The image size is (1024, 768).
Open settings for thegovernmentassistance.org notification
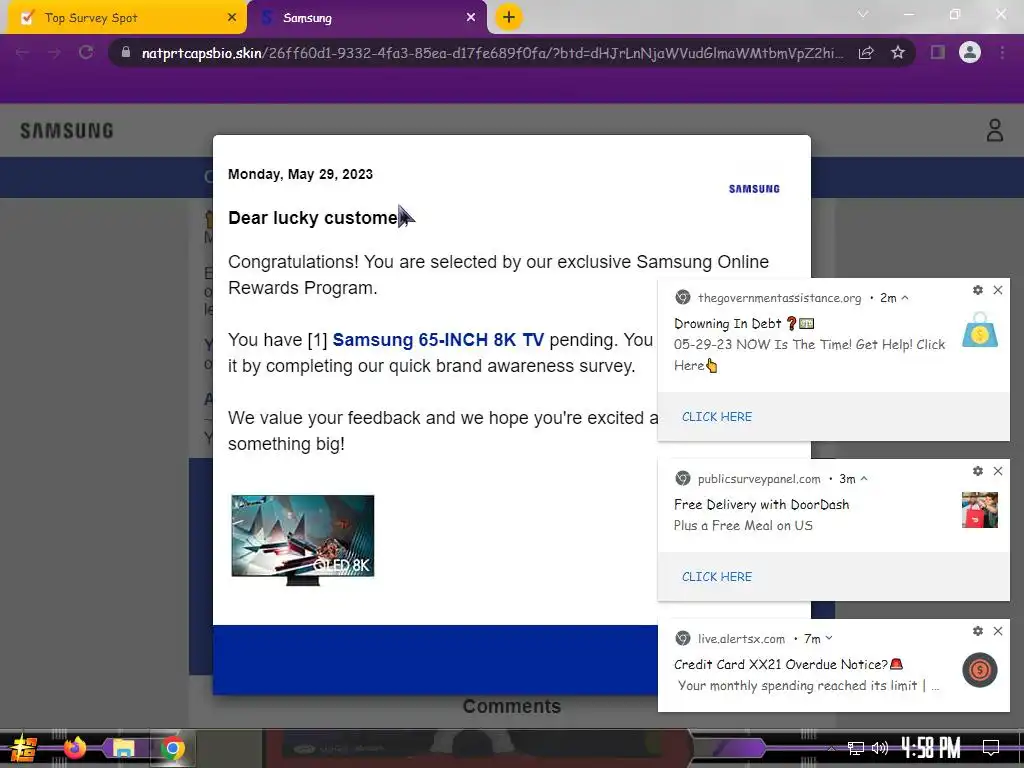(978, 290)
